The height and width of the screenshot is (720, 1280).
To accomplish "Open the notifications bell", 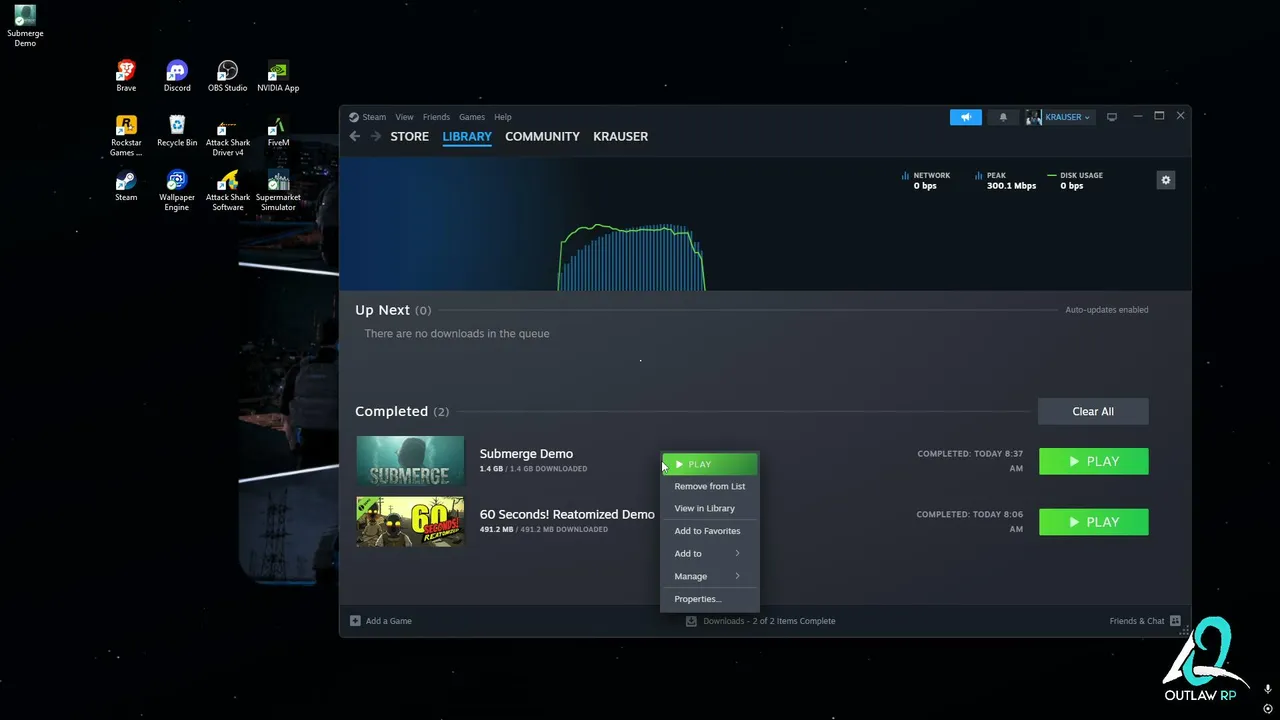I will click(x=1003, y=117).
